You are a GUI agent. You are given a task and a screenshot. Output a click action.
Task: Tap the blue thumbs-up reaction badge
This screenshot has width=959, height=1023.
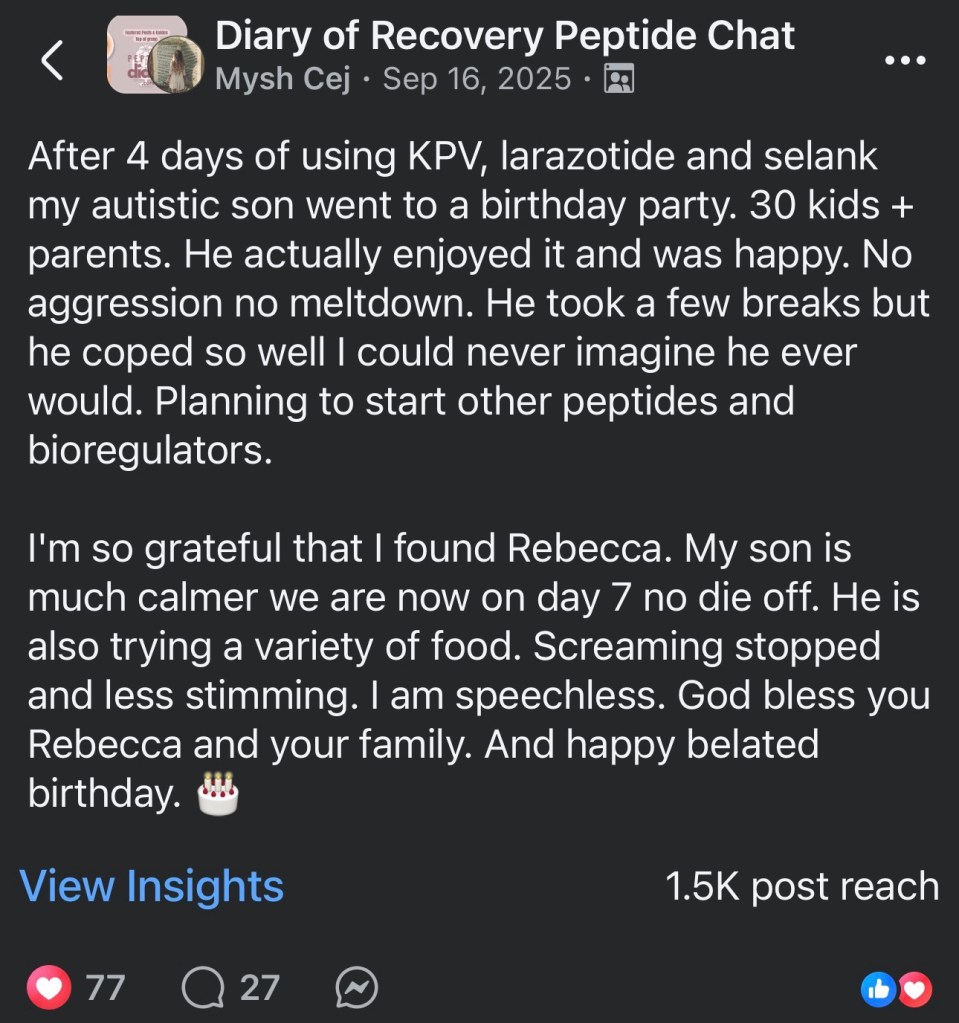coord(879,988)
